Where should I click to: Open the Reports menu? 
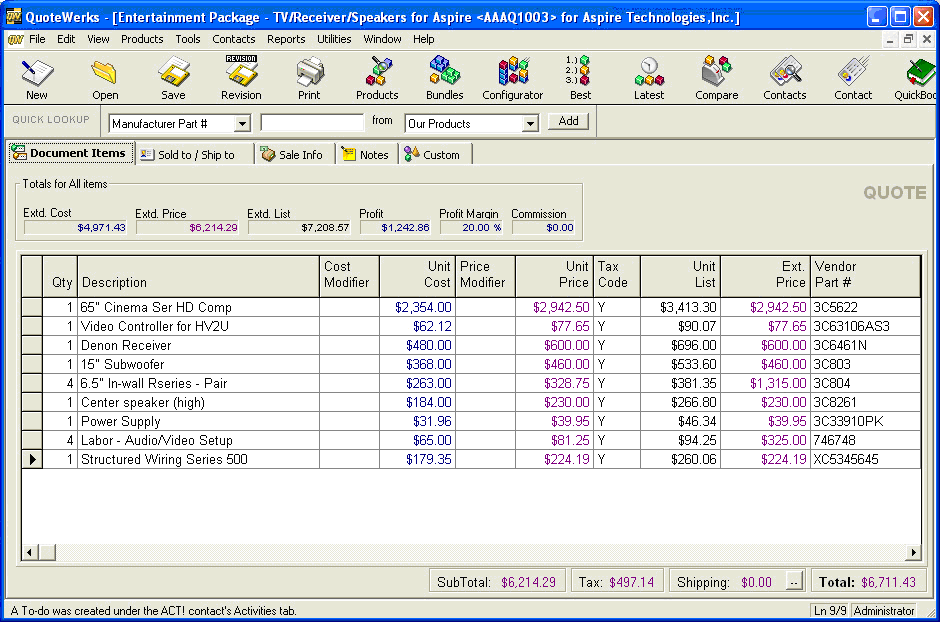286,39
